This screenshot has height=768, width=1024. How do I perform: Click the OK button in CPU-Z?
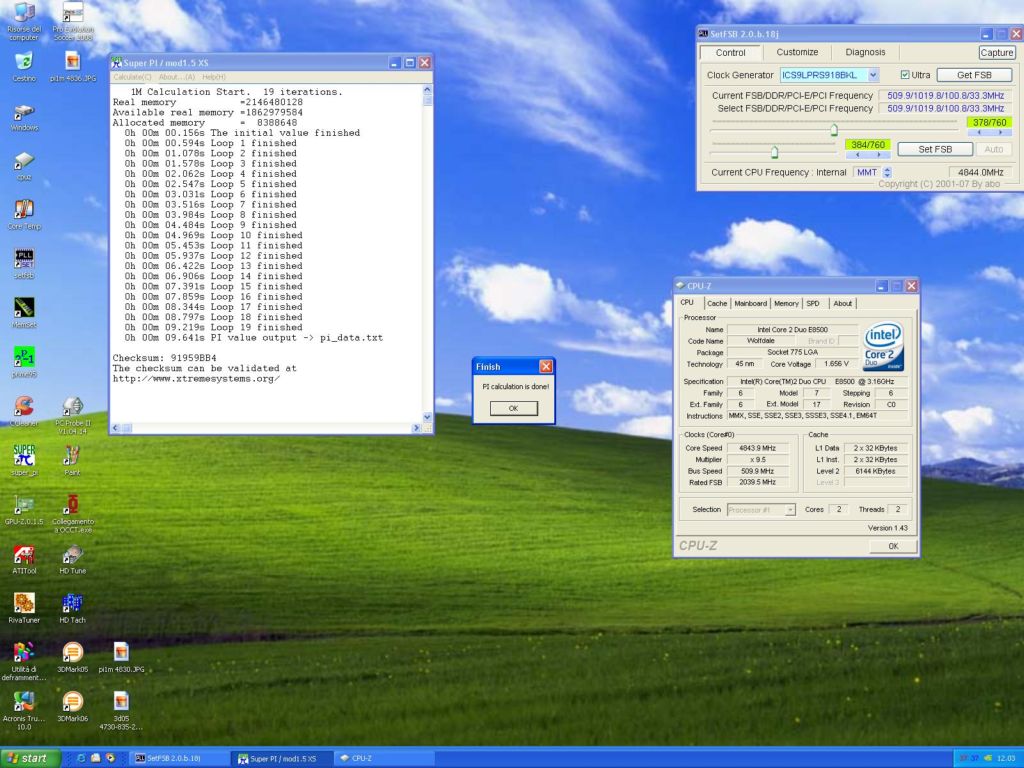pyautogui.click(x=893, y=546)
